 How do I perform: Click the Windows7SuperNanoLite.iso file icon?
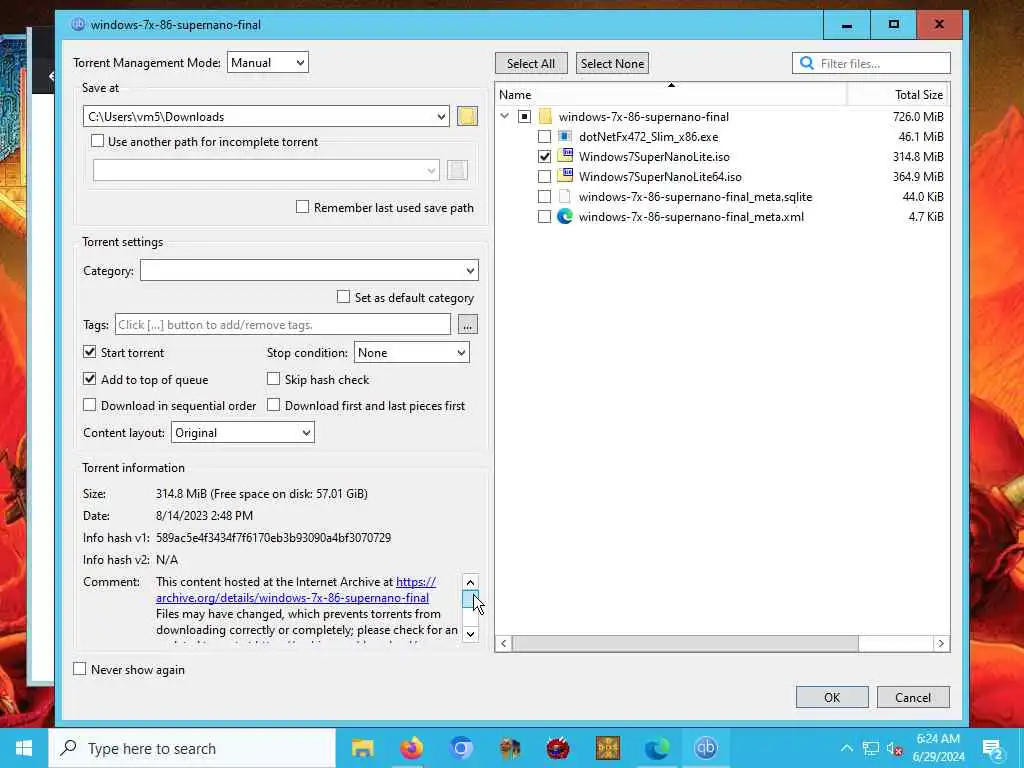coord(565,156)
